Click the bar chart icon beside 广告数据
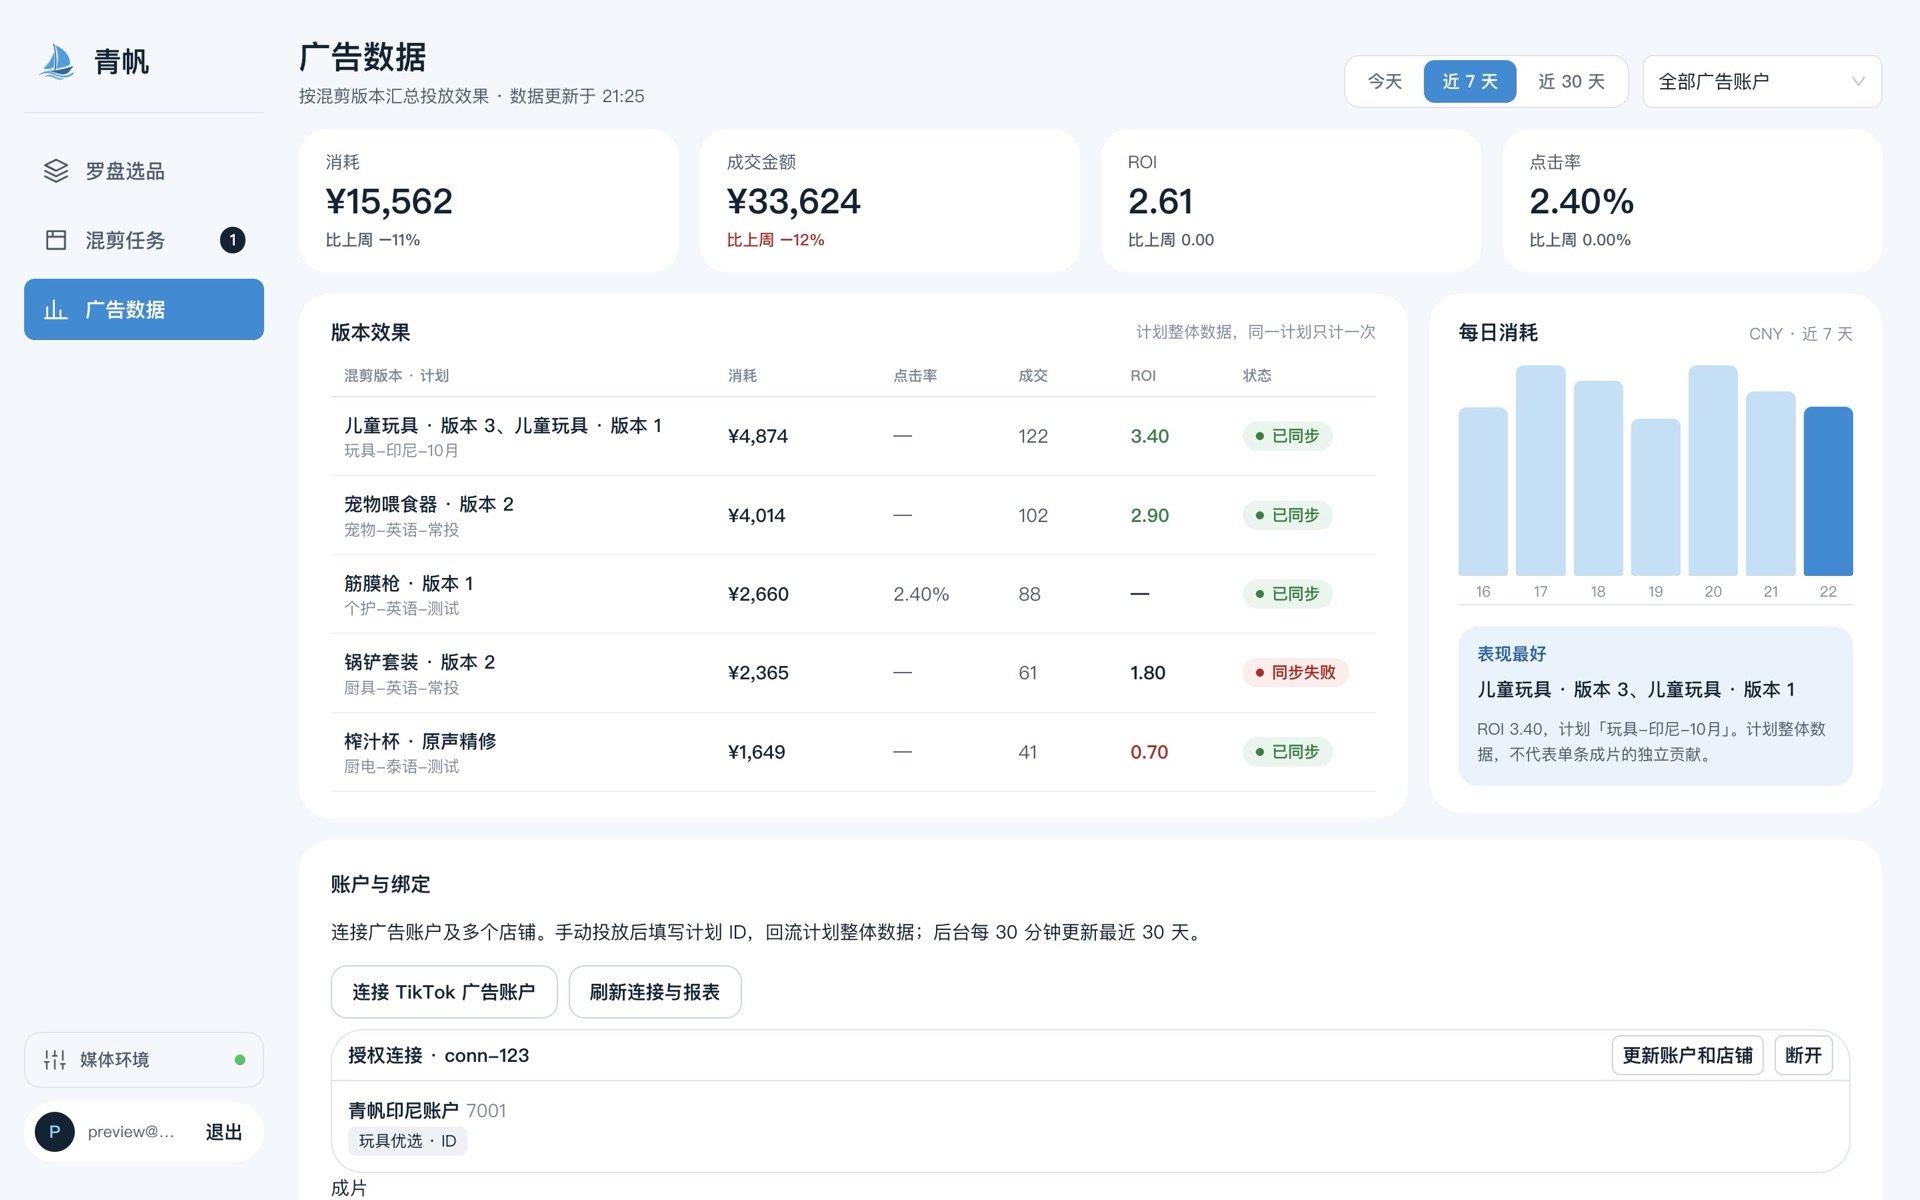This screenshot has height=1200, width=1920. tap(56, 310)
